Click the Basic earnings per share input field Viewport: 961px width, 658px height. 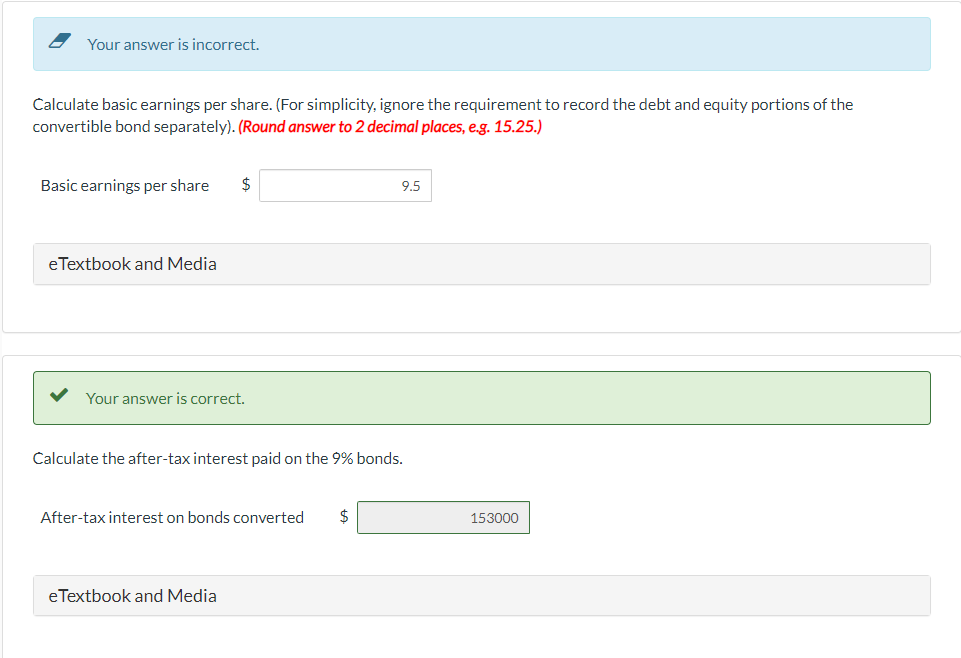coord(345,186)
